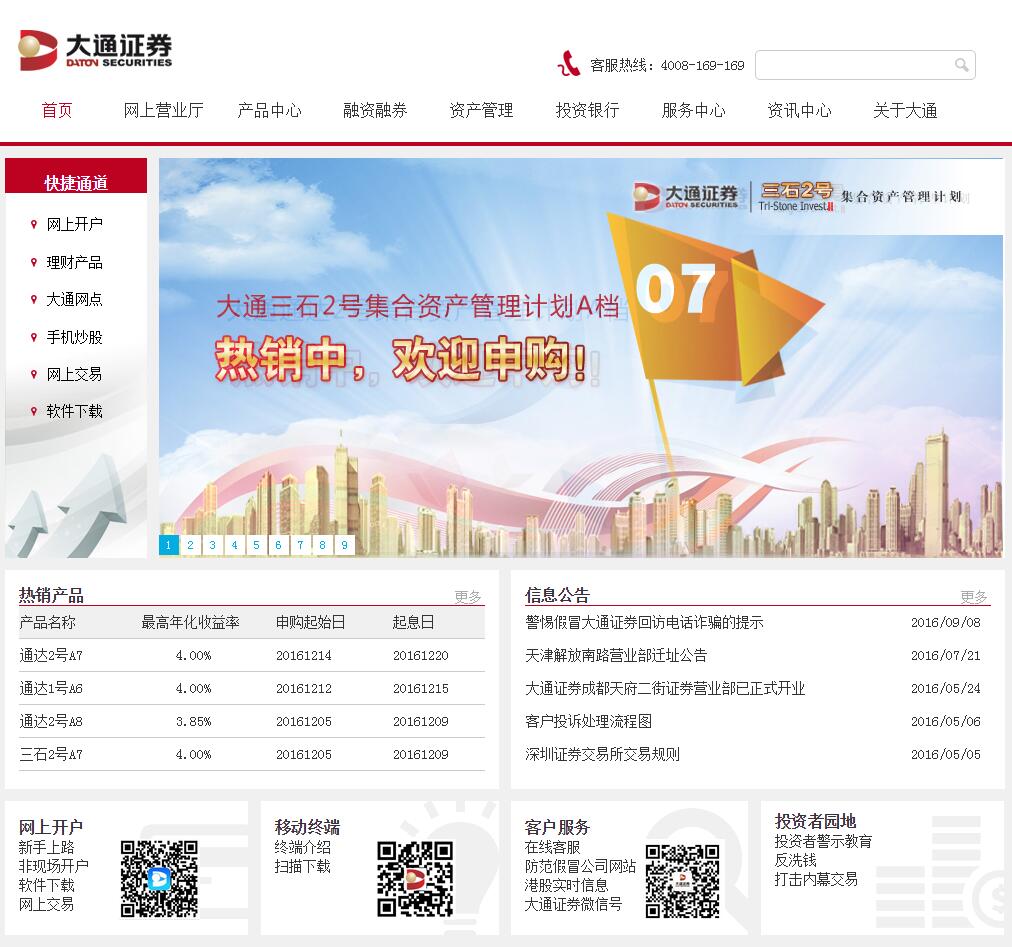Click 终端介绍 under 移动终端
1012x947 pixels.
tap(303, 847)
